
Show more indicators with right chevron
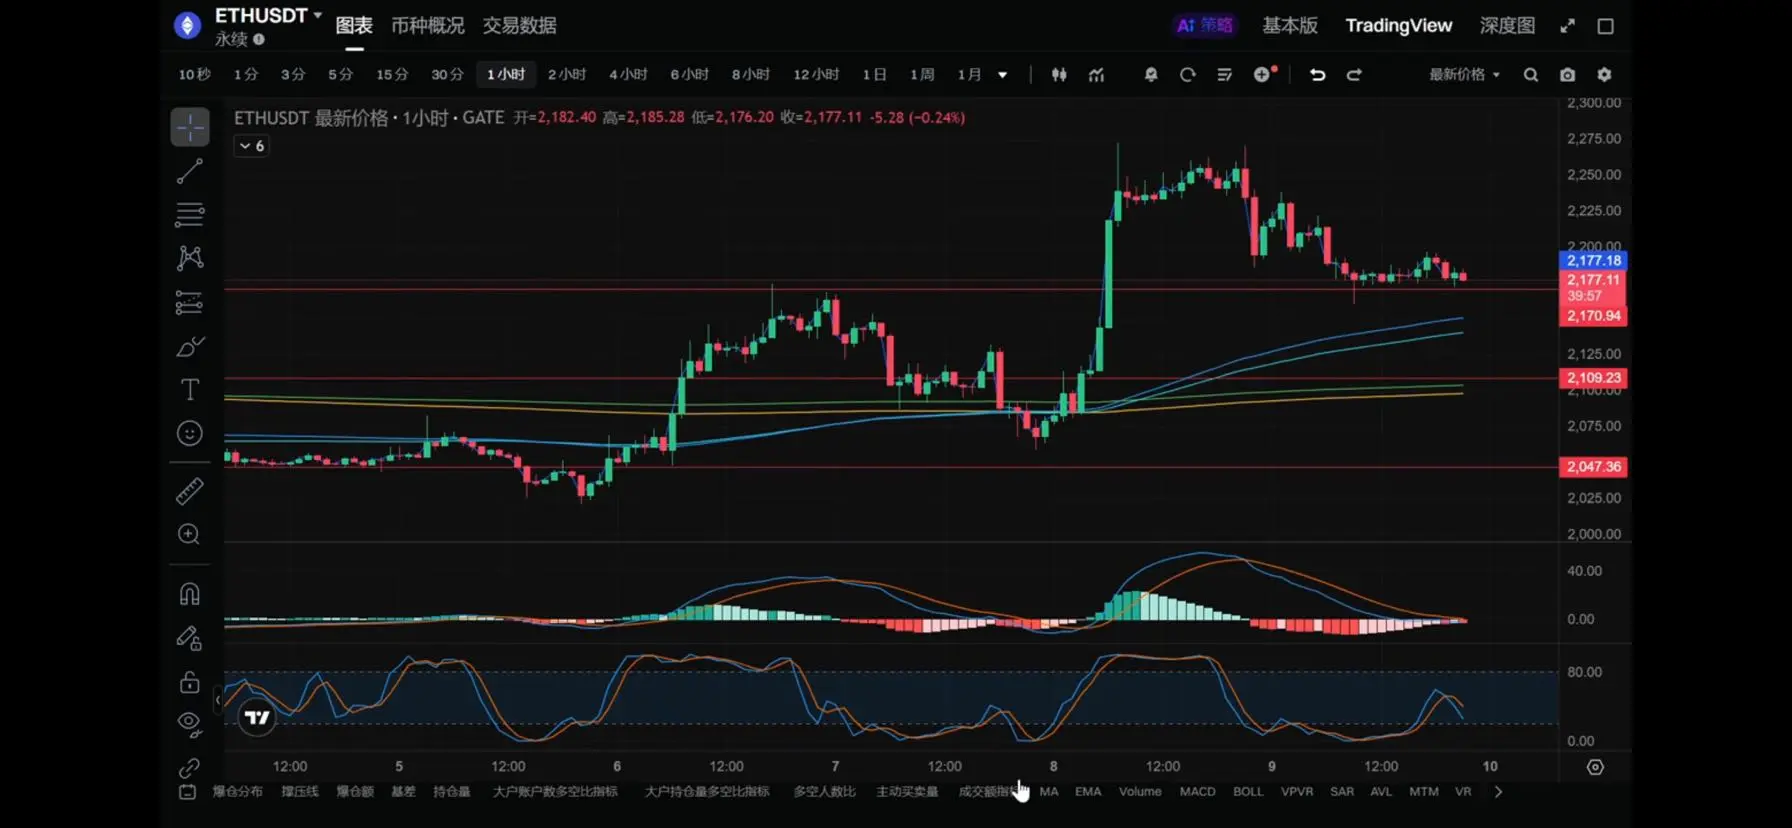pos(1498,792)
